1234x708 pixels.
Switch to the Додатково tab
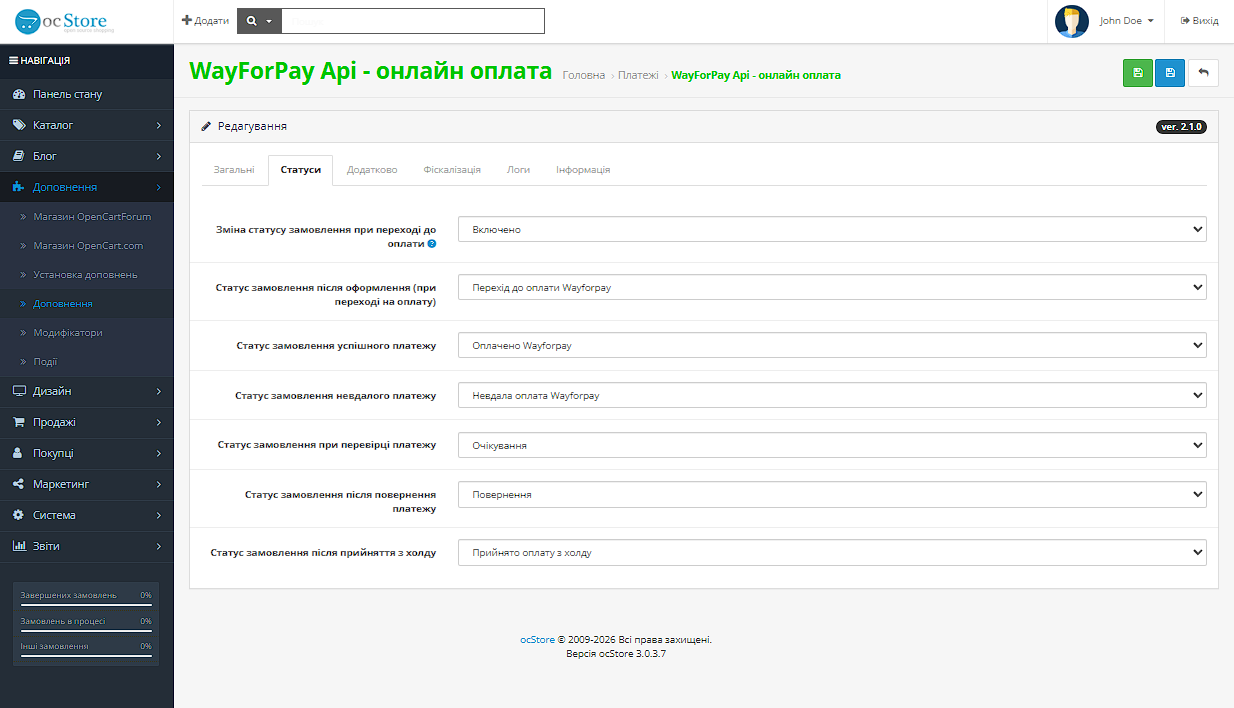(x=372, y=170)
